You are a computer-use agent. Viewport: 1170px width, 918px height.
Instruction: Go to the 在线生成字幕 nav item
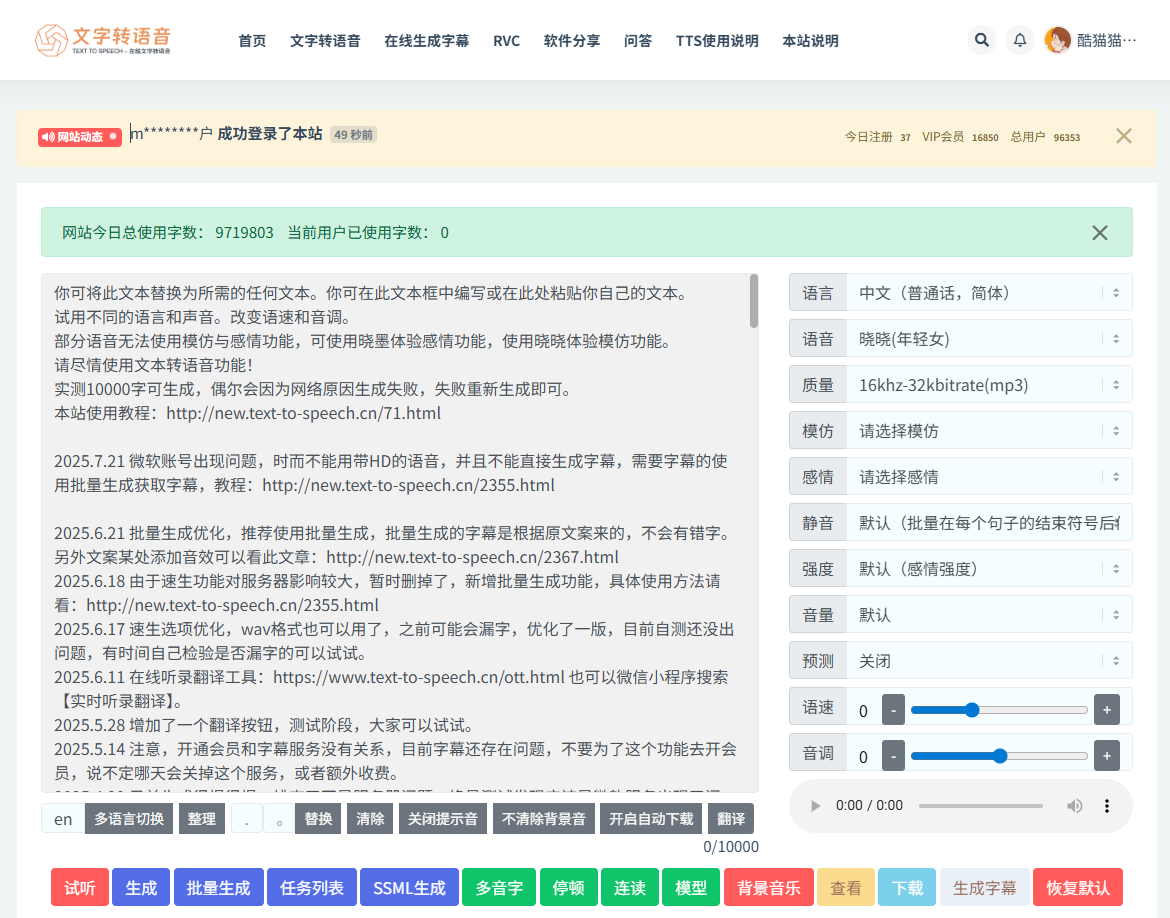426,41
